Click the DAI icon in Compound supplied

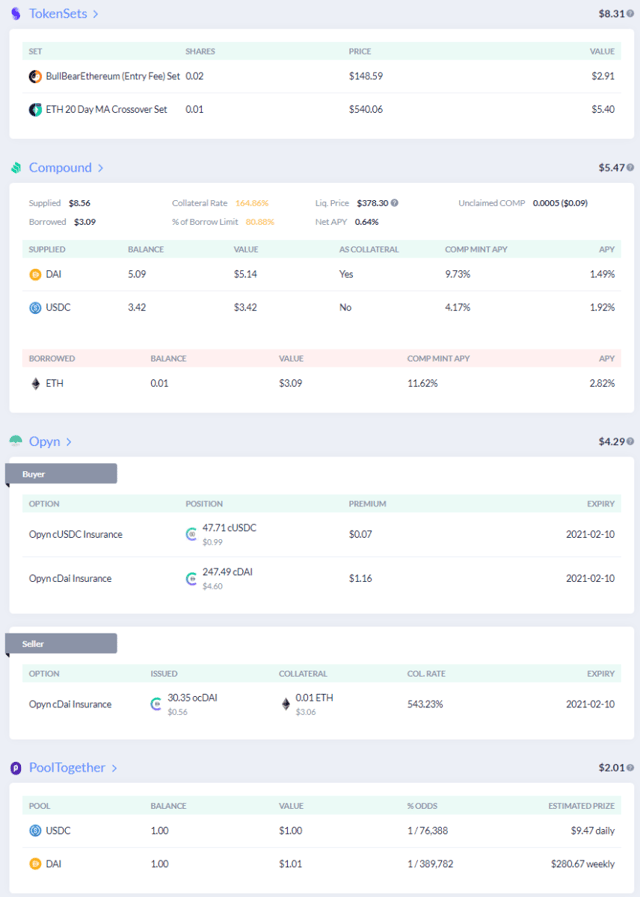(x=35, y=275)
